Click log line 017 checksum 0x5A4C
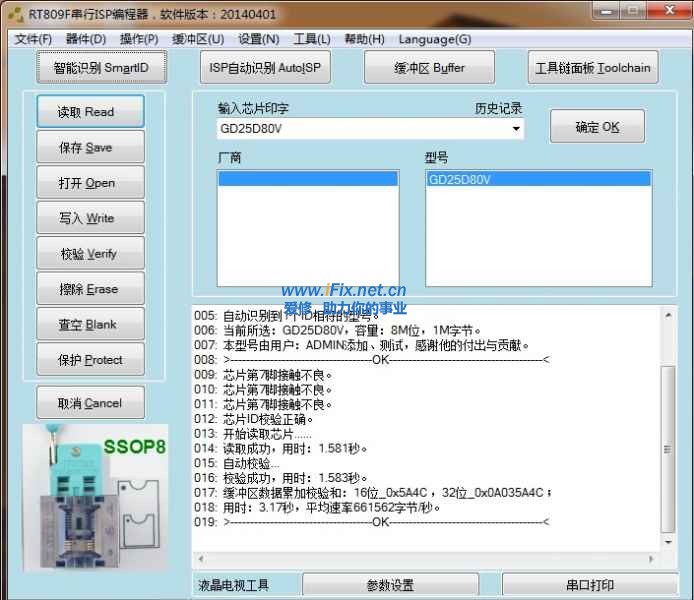 373,492
